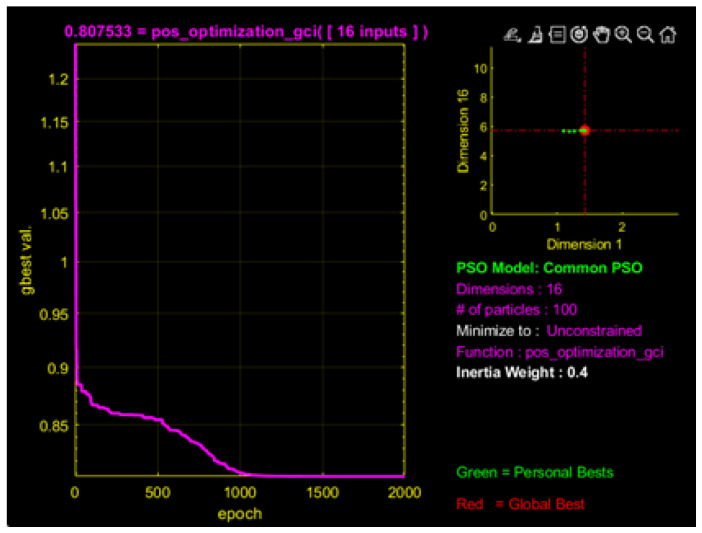Click the '# of particles : 100' label
702x533 pixels.
517,310
